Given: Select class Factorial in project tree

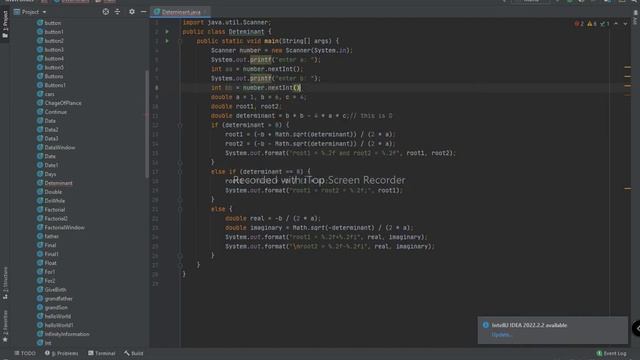Looking at the screenshot, I should tap(51, 210).
